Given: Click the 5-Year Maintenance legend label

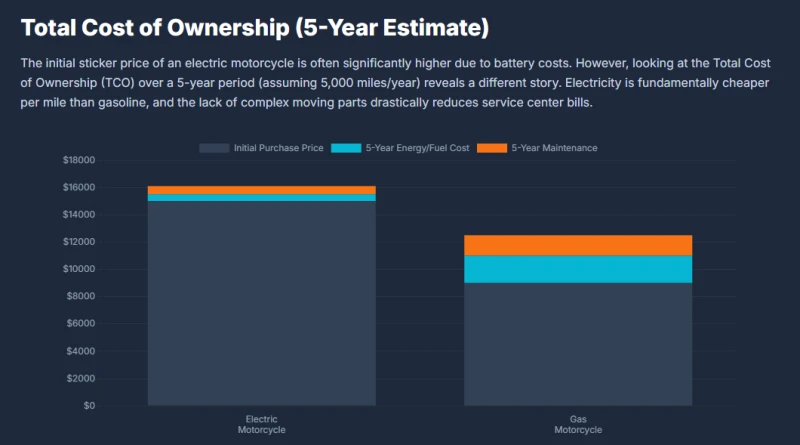Looking at the screenshot, I should 554,148.
